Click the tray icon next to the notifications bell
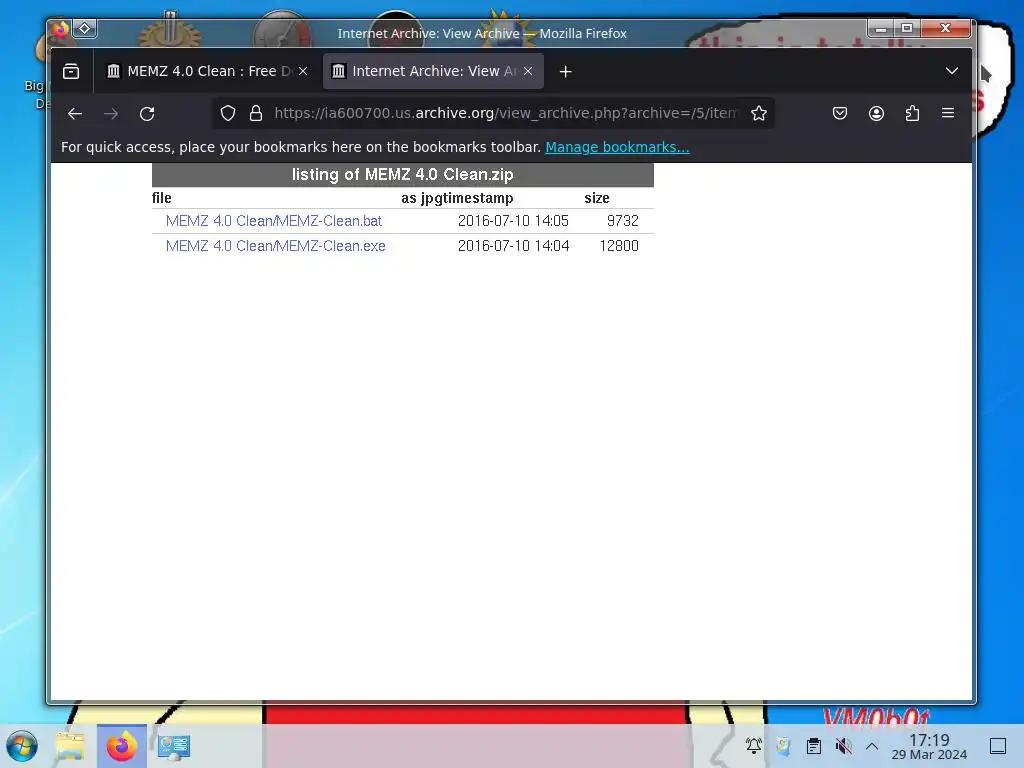 pos(784,746)
